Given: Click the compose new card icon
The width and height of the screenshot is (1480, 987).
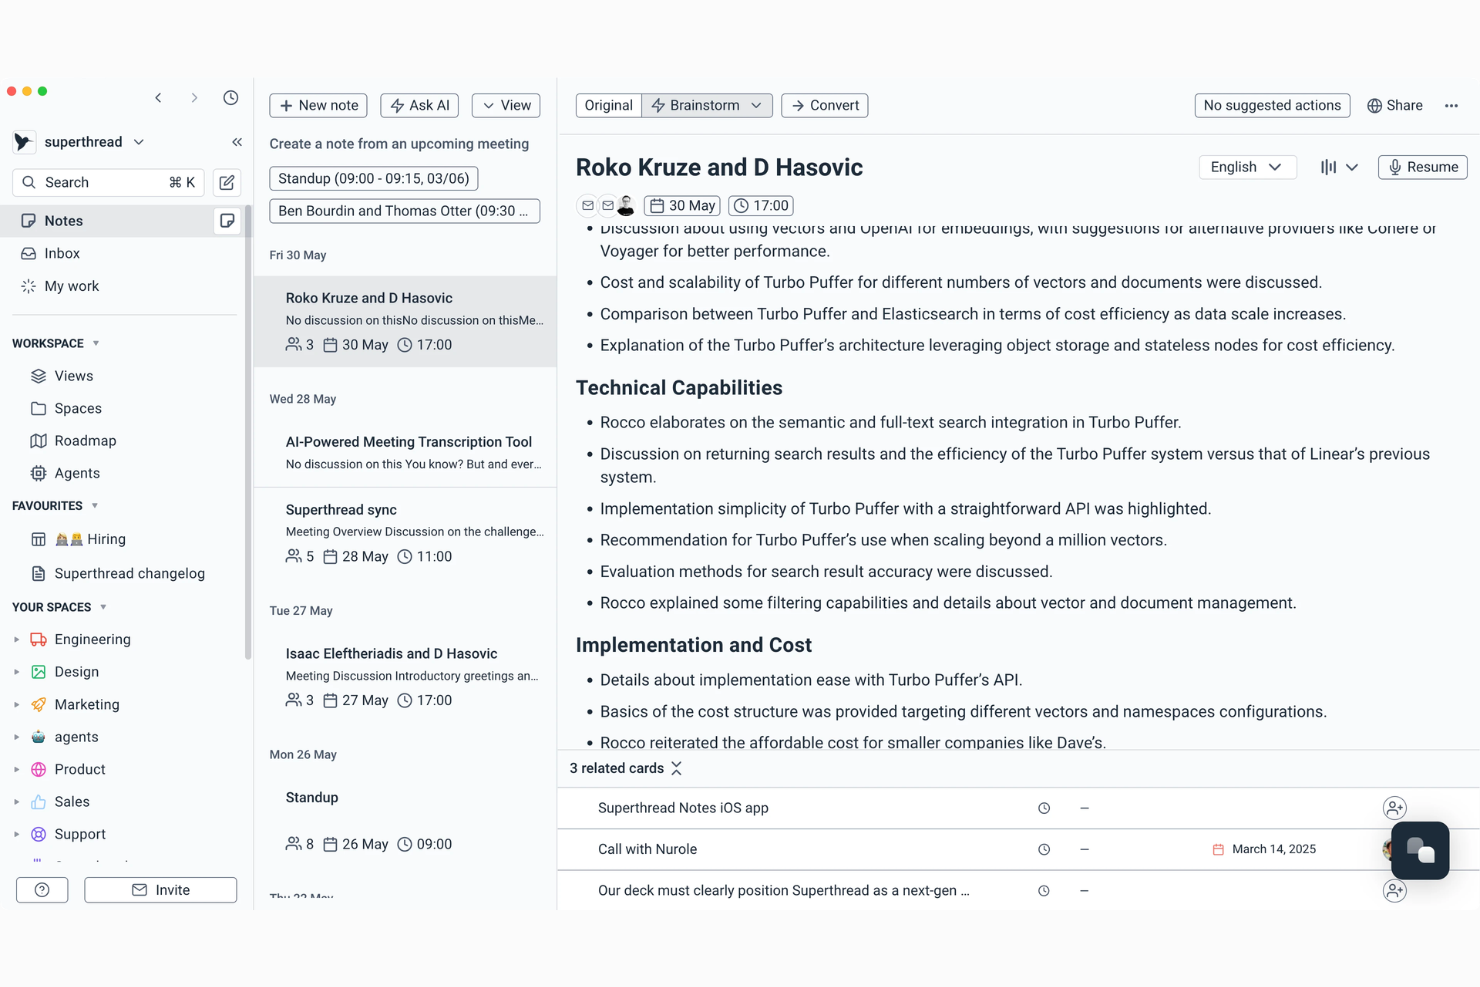Looking at the screenshot, I should tap(227, 182).
